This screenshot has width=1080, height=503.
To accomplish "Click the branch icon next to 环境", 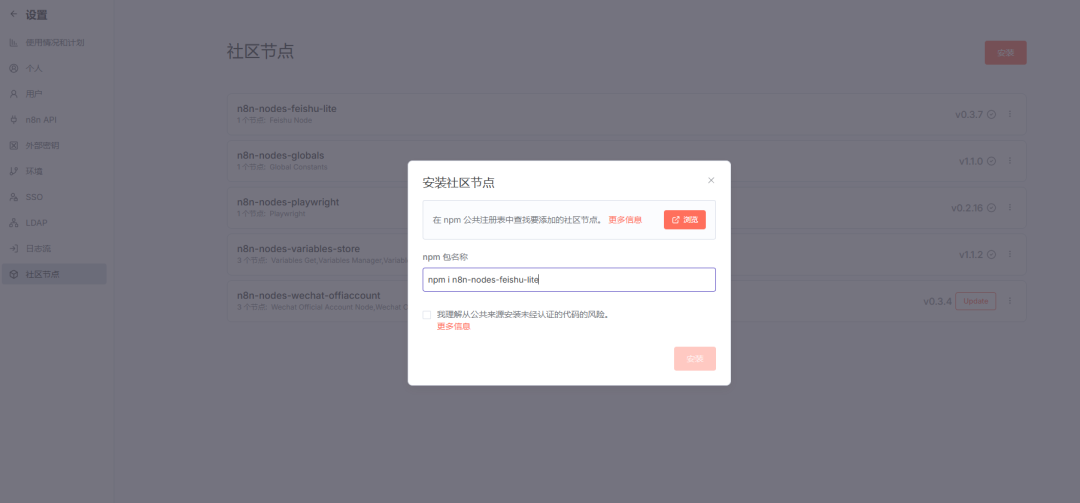I will (14, 171).
